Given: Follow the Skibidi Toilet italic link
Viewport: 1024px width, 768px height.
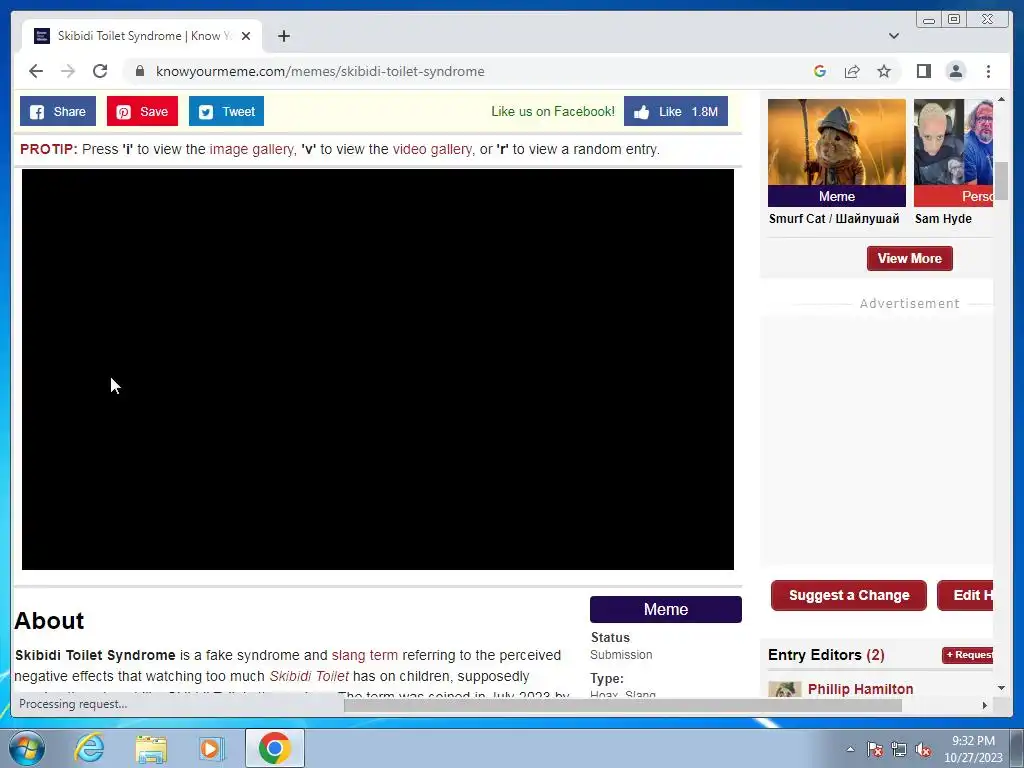Looking at the screenshot, I should [x=309, y=676].
